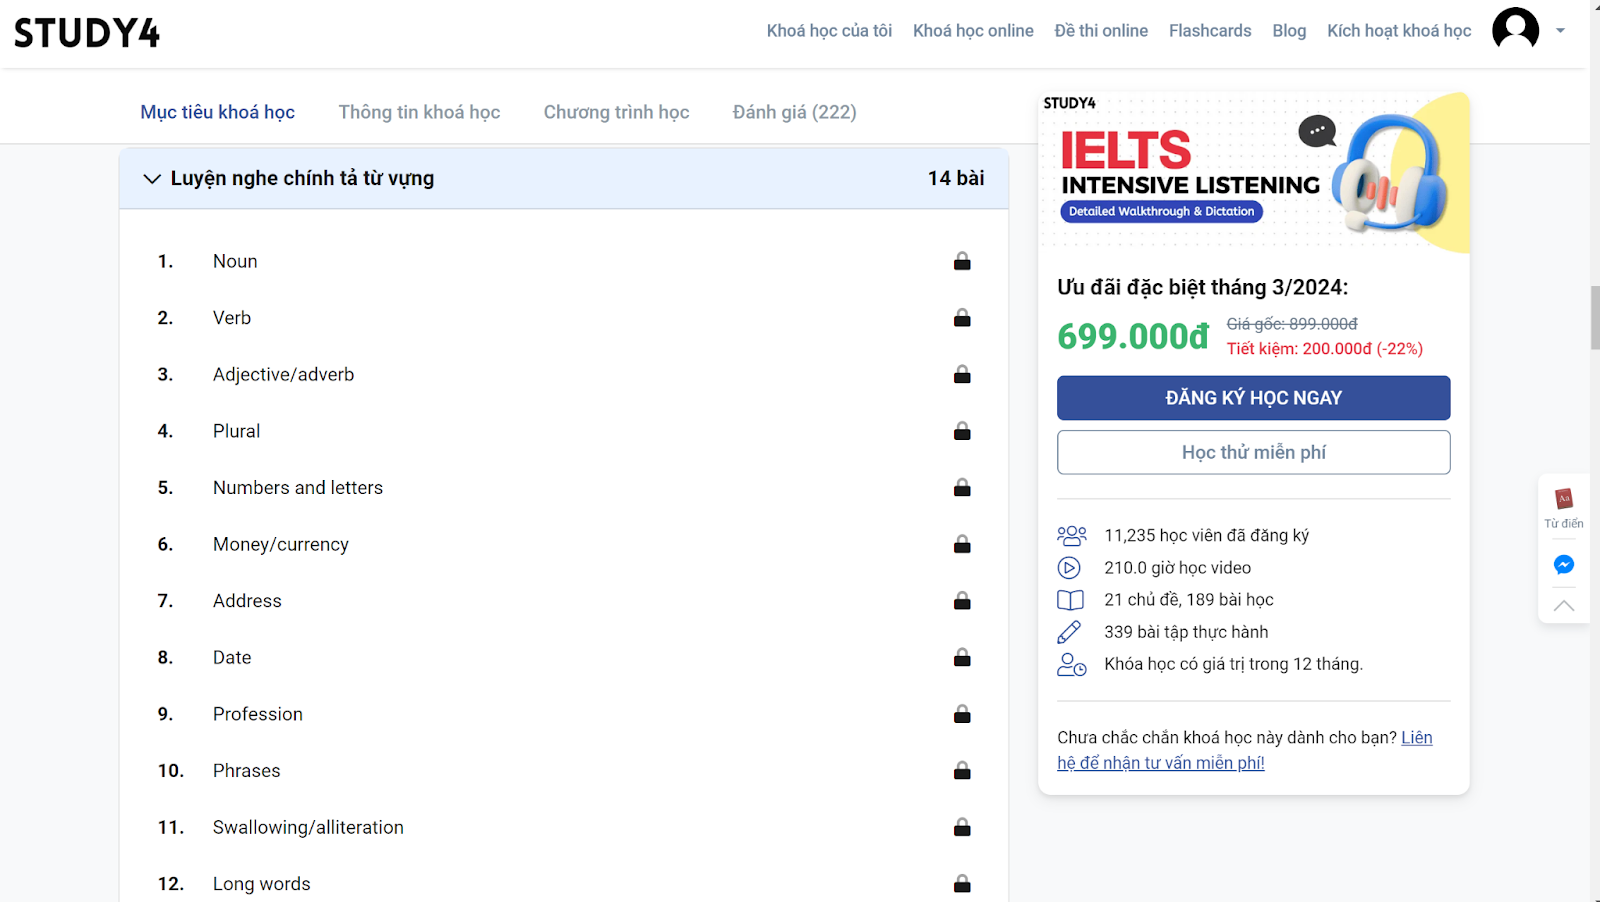Click the scroll-to-top arrow icon
The width and height of the screenshot is (1600, 902).
click(x=1564, y=605)
